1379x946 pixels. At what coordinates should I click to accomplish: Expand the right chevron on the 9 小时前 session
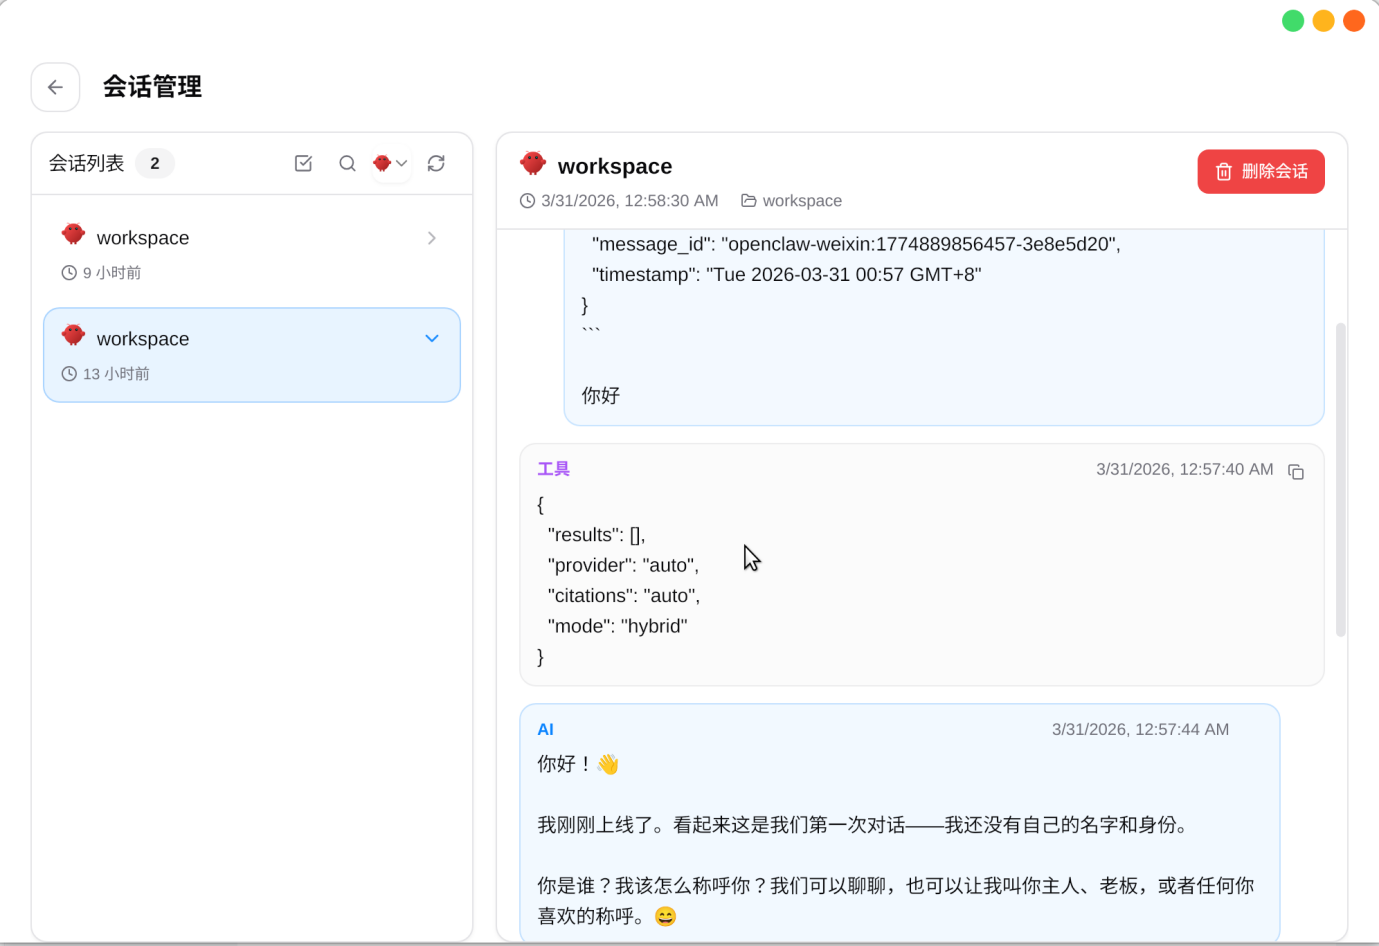[432, 238]
